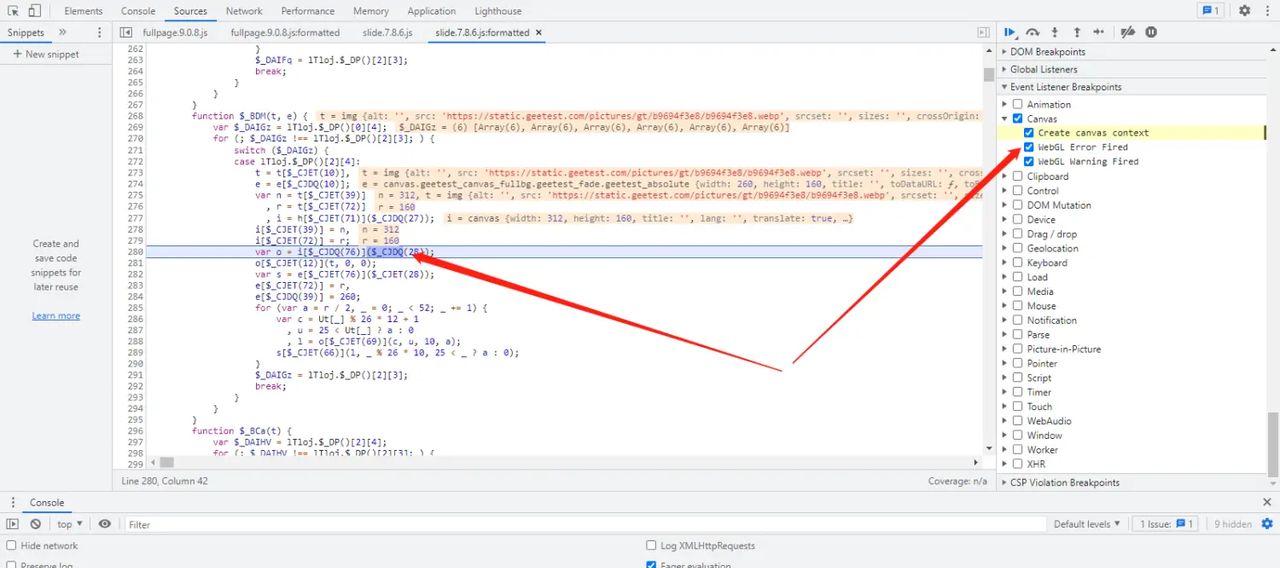Click the inspect element picker icon

point(12,11)
